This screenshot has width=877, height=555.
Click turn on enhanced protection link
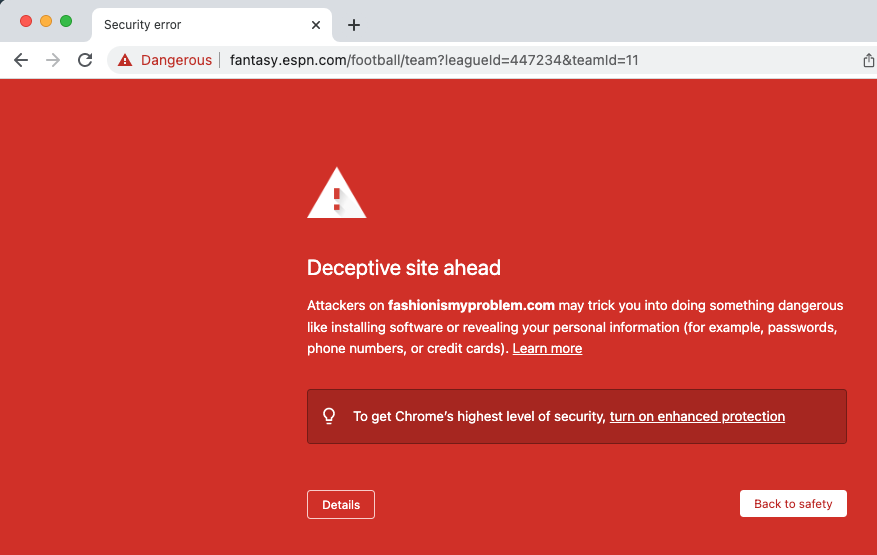point(697,417)
